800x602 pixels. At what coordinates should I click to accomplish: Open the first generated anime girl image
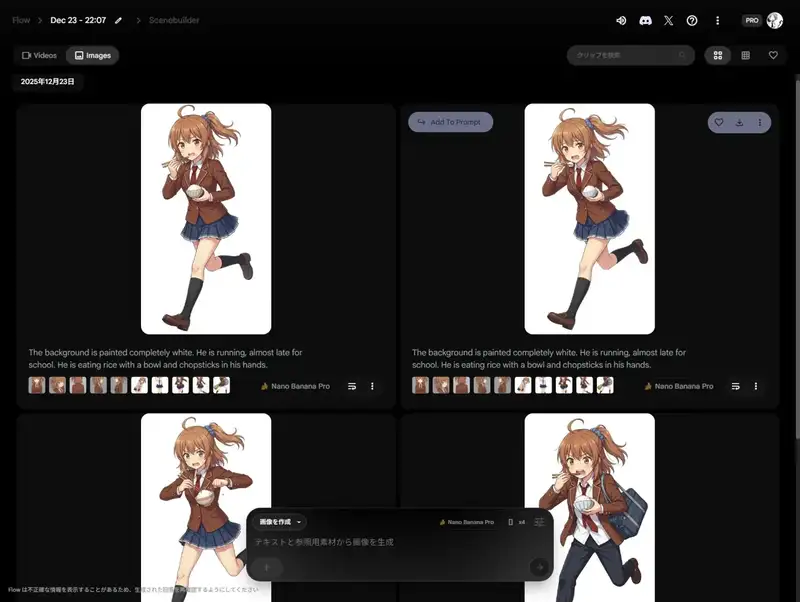click(x=206, y=218)
